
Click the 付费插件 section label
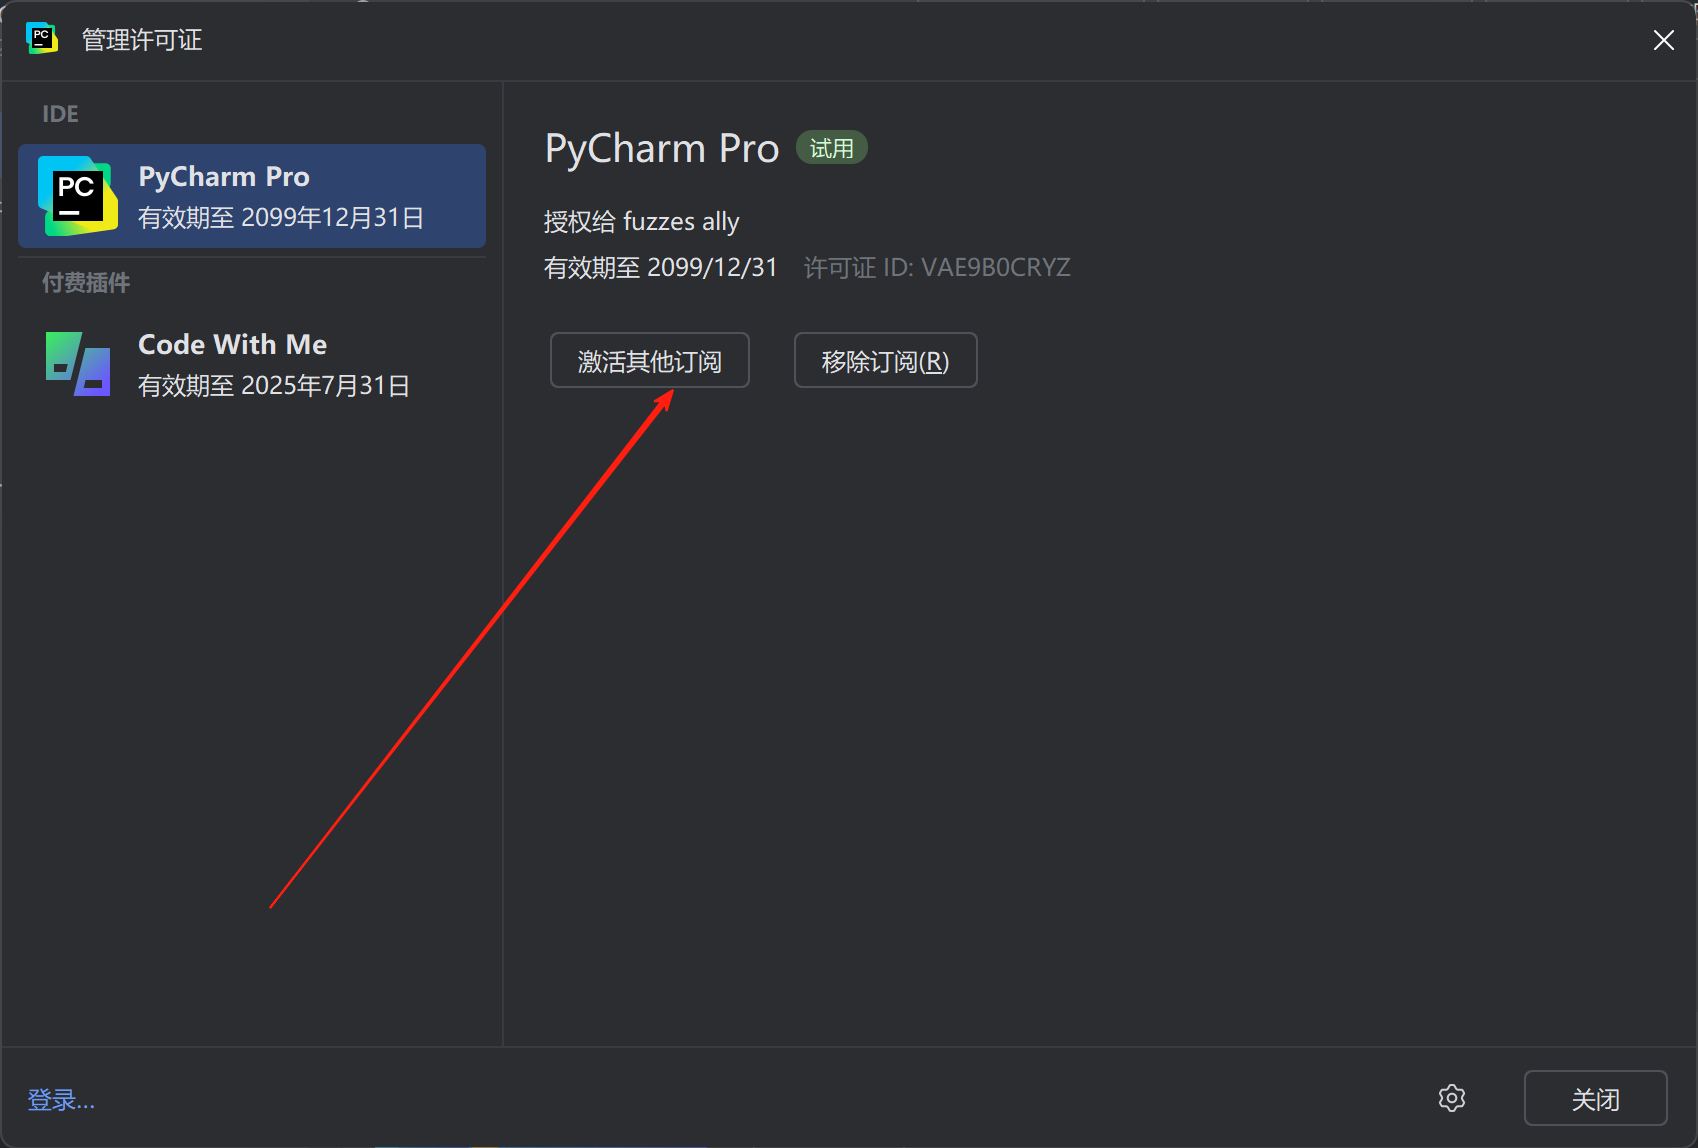[x=86, y=283]
